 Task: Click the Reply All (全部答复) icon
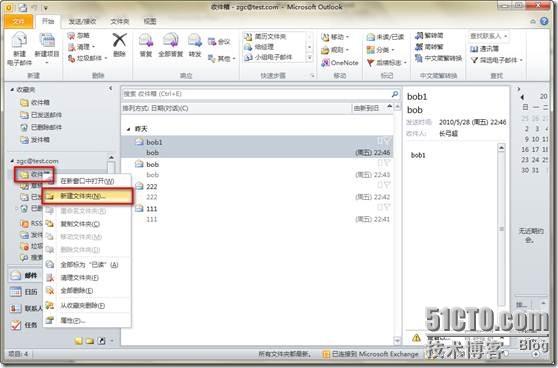click(170, 45)
